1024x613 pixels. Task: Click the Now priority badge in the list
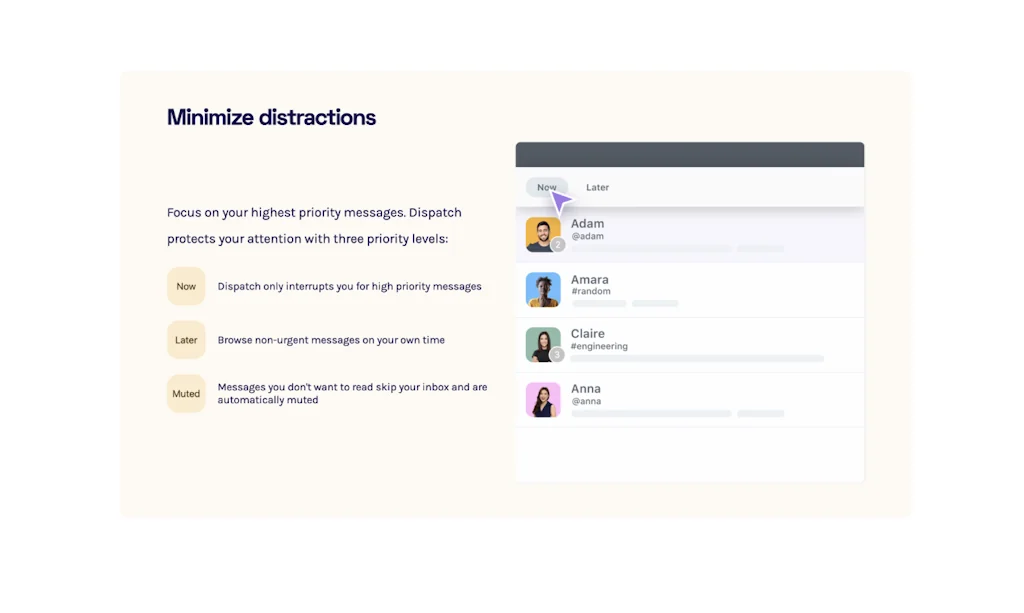546,187
